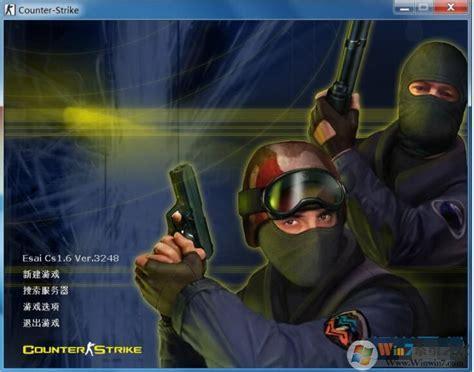Viewport: 474px width, 372px height.
Task: Click the Counter-Strike icon in the title bar
Action: [10, 9]
